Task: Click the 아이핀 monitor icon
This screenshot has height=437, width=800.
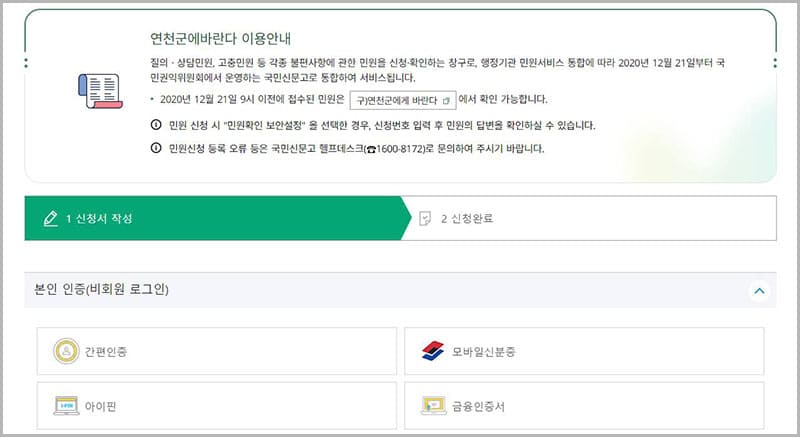Action: [67, 406]
